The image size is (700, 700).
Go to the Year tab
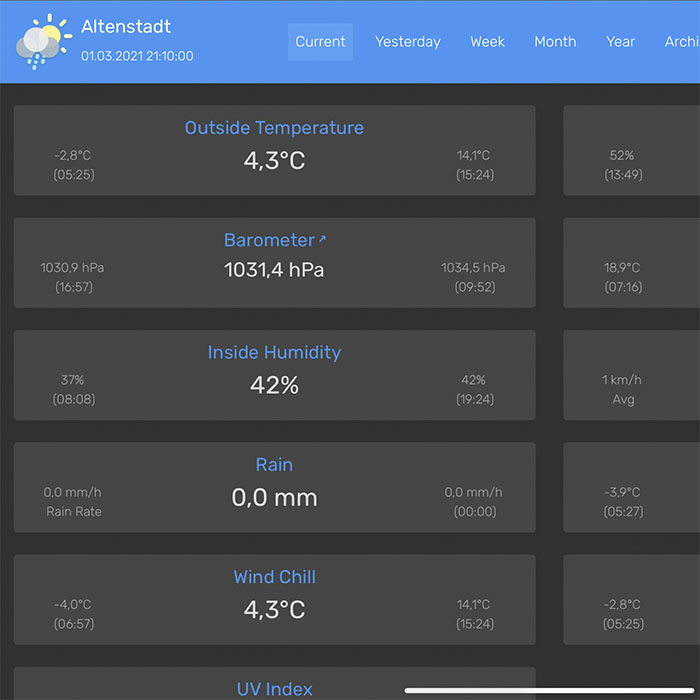(620, 42)
